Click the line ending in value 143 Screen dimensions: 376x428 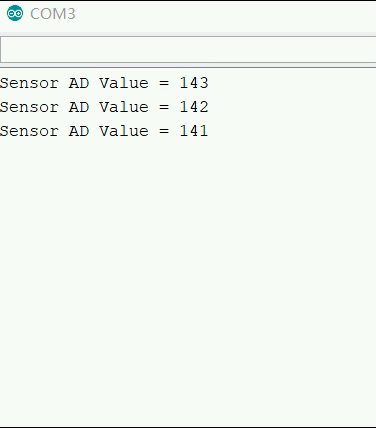(x=104, y=83)
